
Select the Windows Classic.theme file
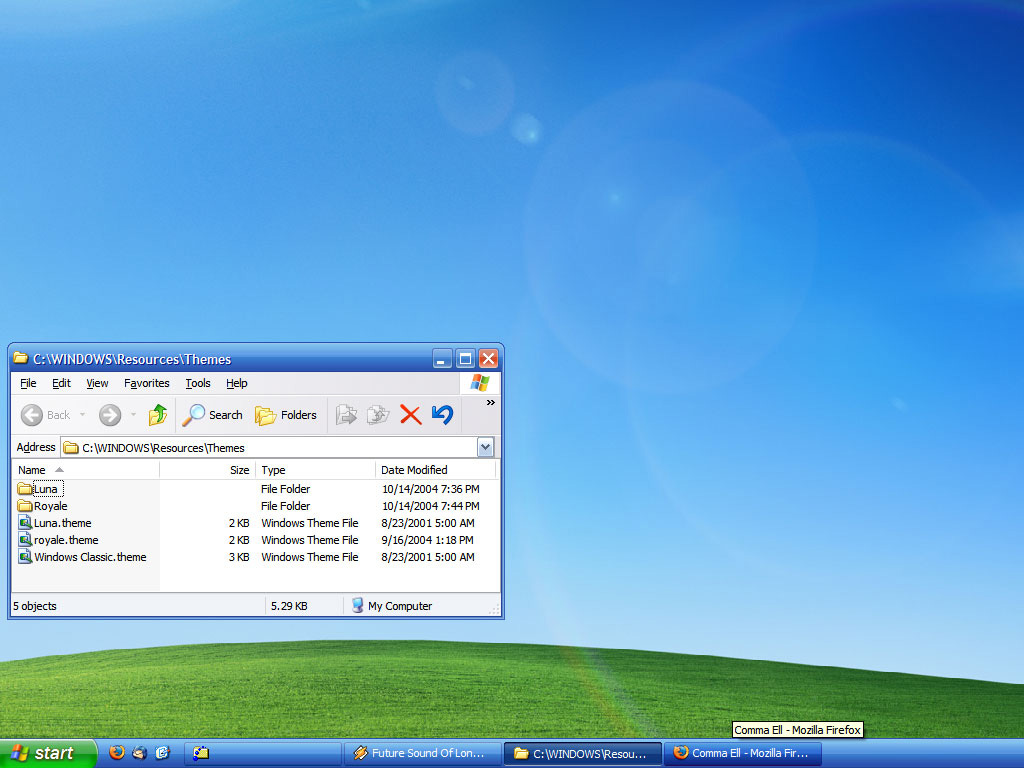[x=90, y=557]
